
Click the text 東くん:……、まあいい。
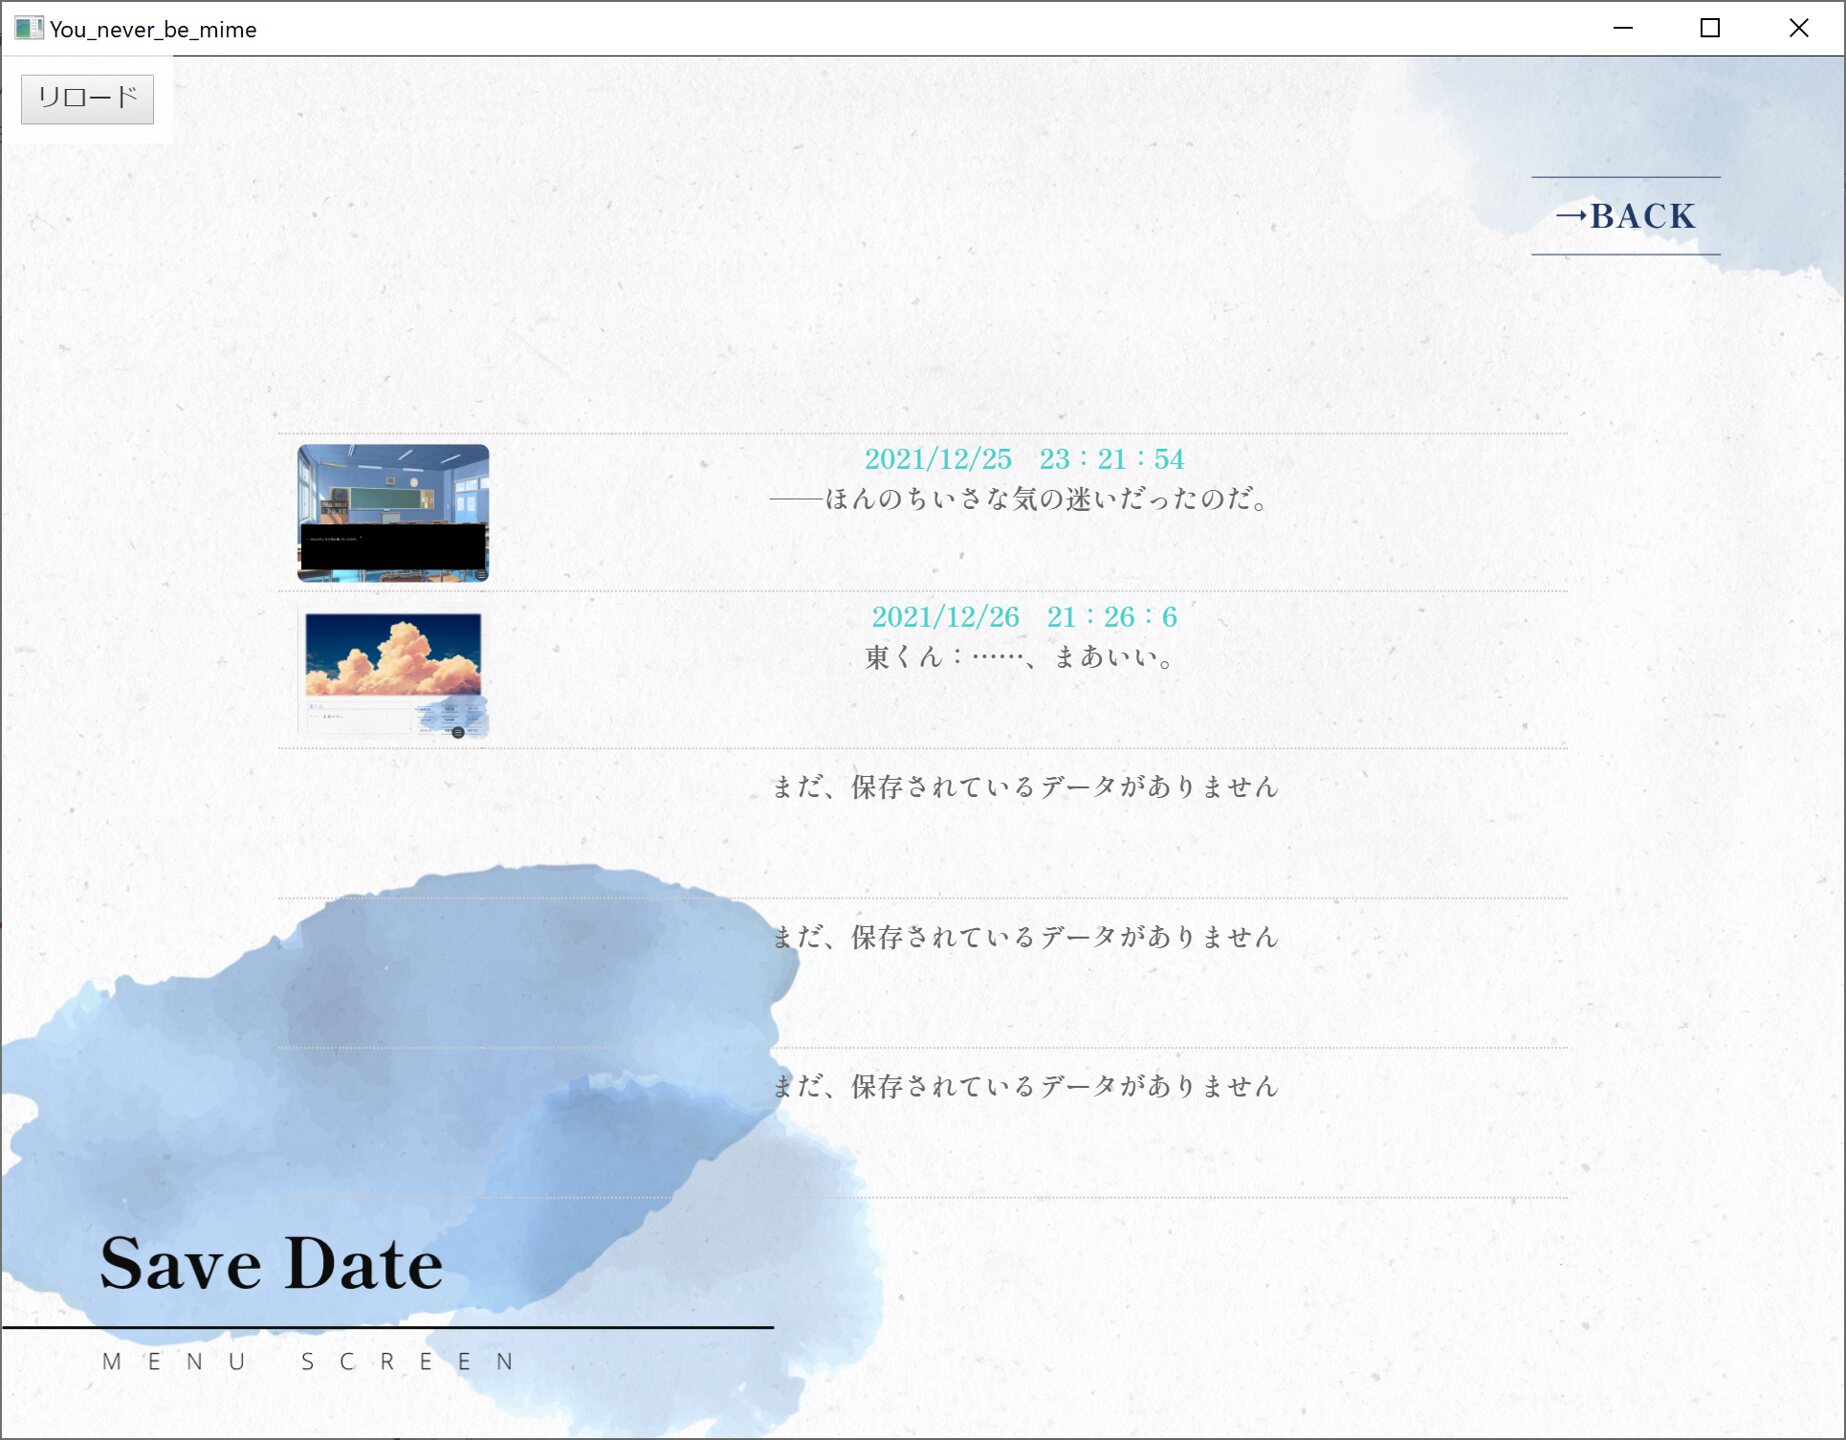(1020, 657)
